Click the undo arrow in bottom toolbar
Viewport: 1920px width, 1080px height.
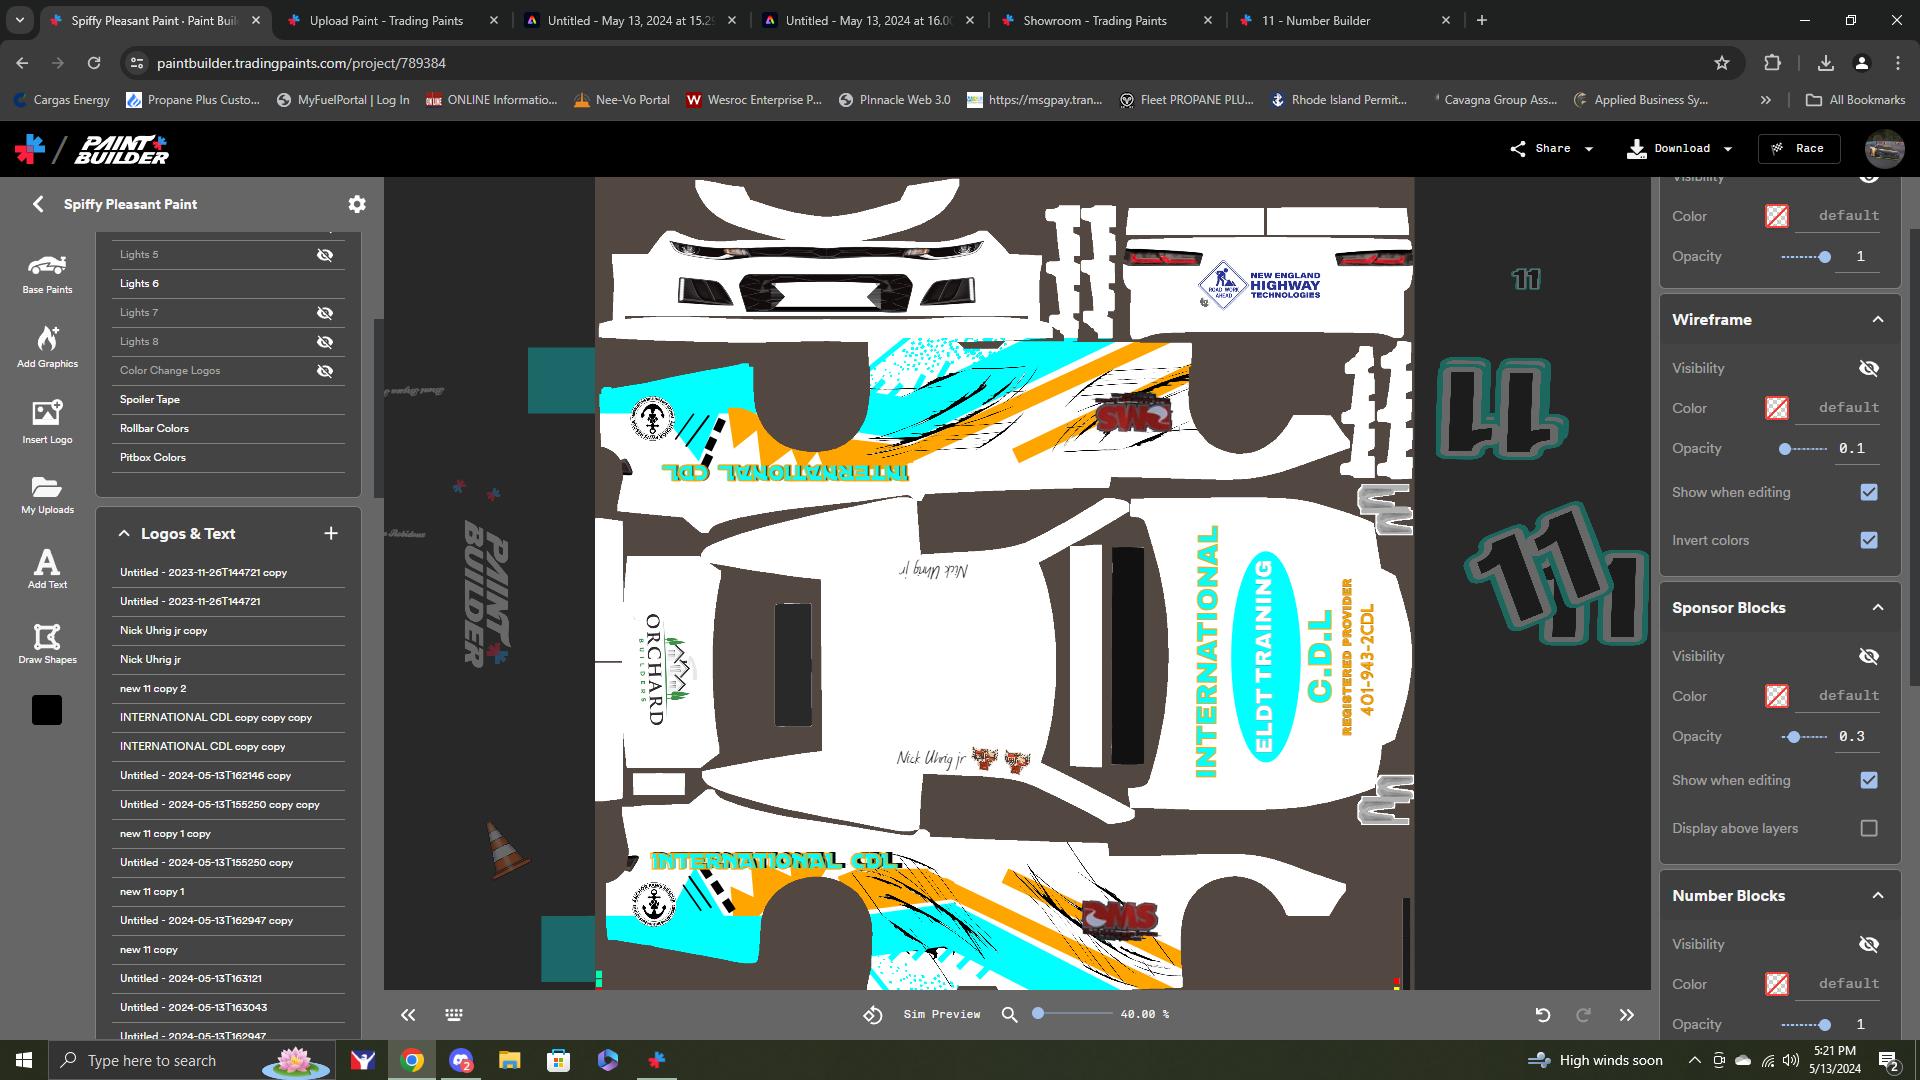[x=1541, y=1014]
